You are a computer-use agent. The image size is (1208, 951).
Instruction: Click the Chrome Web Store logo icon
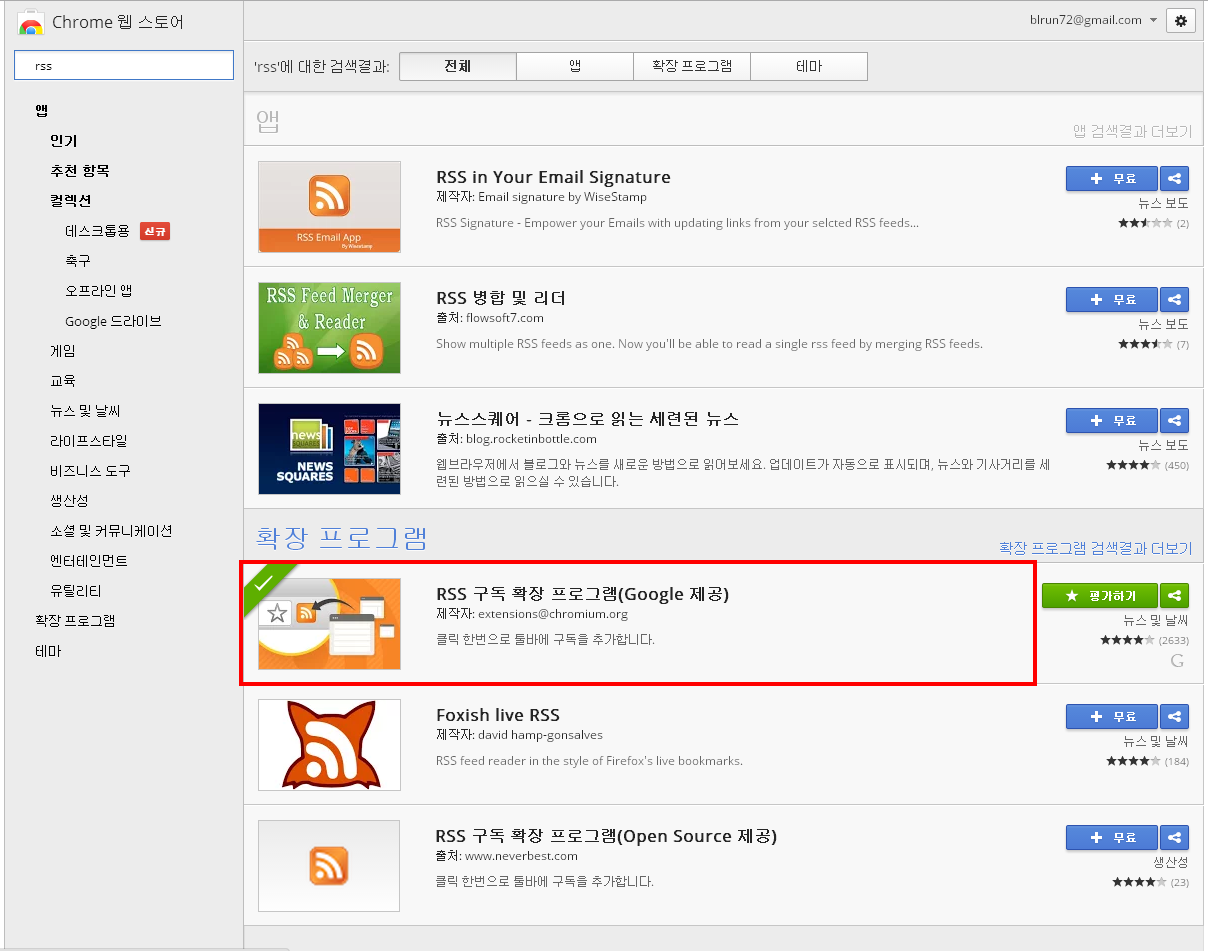[30, 22]
